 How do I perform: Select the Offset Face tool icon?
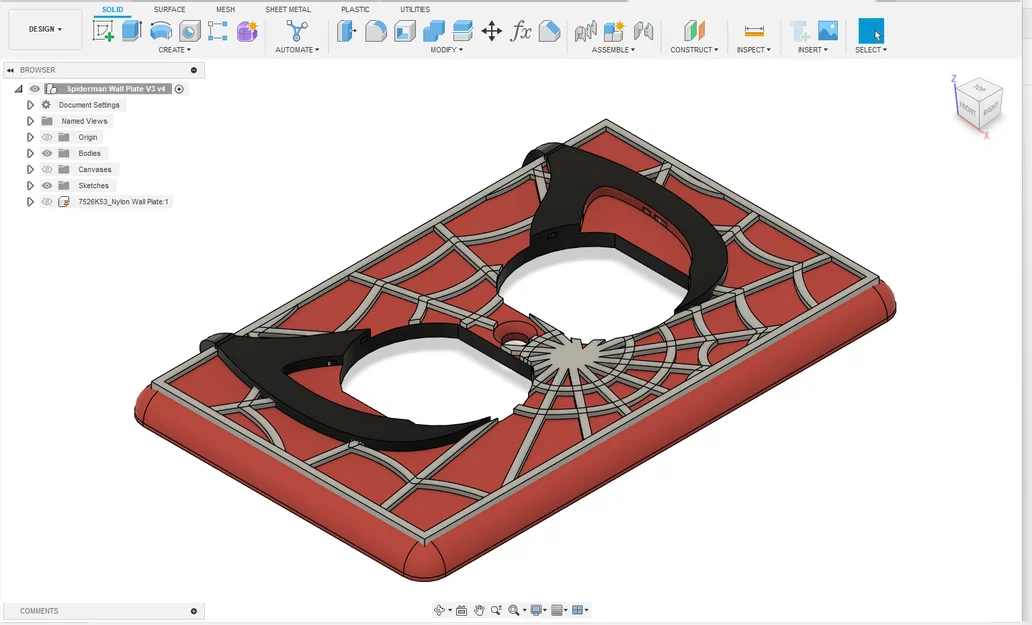coord(463,30)
